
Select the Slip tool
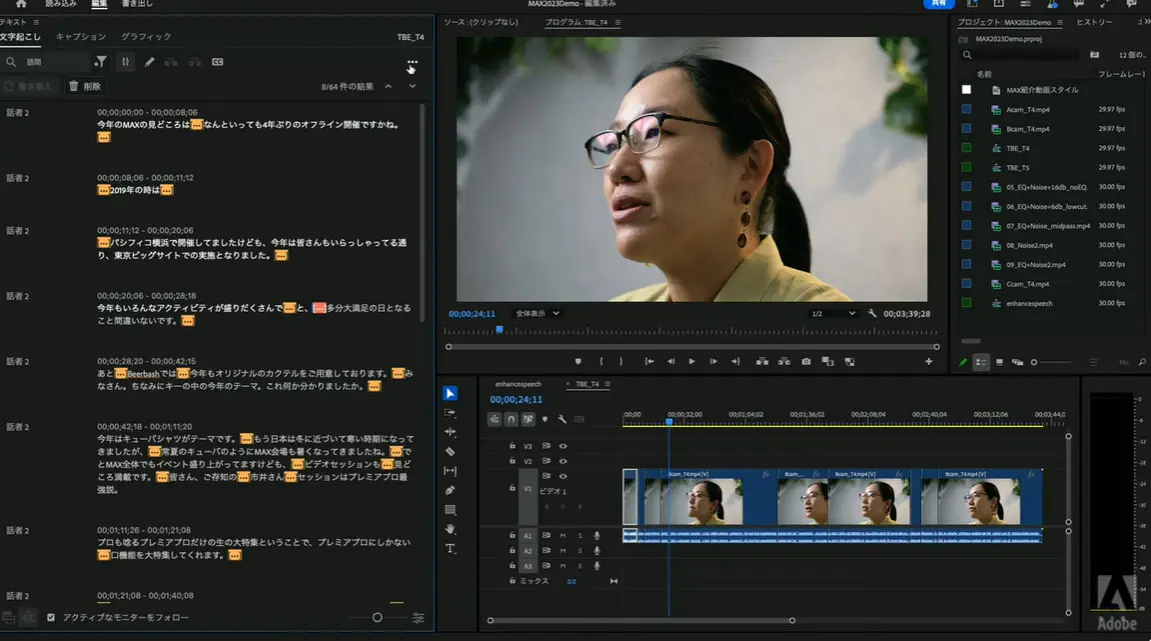tap(450, 471)
